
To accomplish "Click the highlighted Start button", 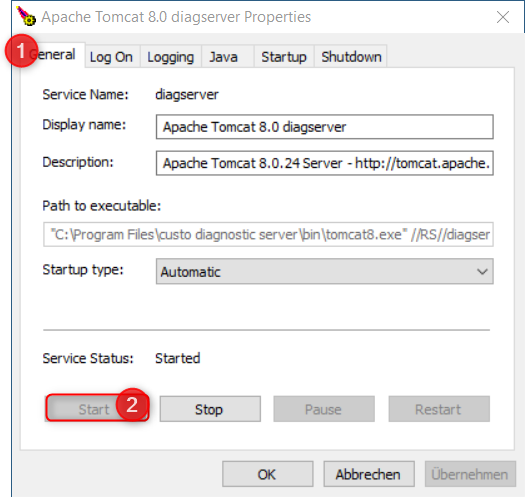I will [x=94, y=409].
